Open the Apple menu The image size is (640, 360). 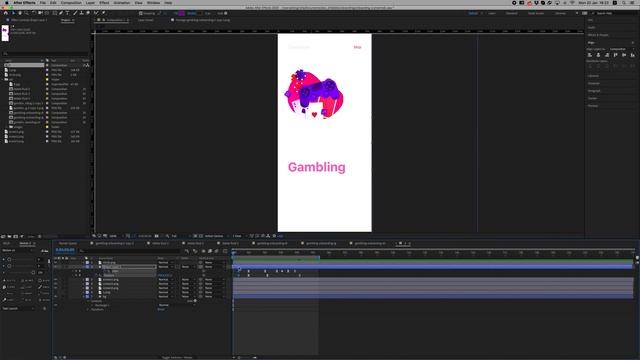(x=6, y=2)
